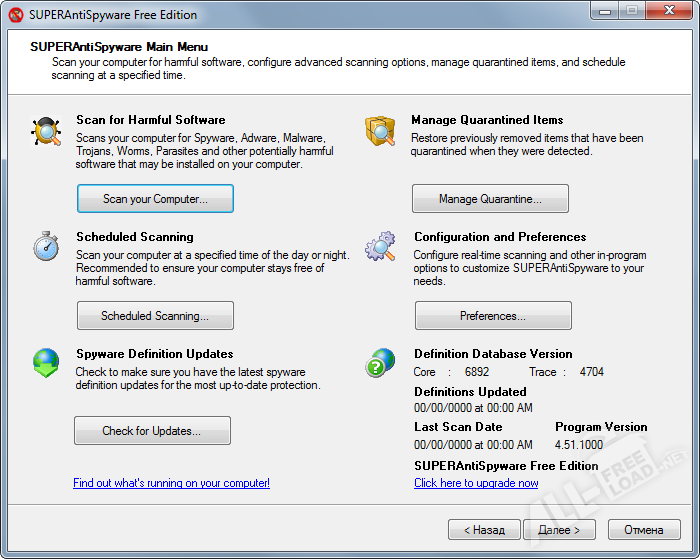Follow the 'Find out what's running' link
This screenshot has height=559, width=700.
(171, 483)
